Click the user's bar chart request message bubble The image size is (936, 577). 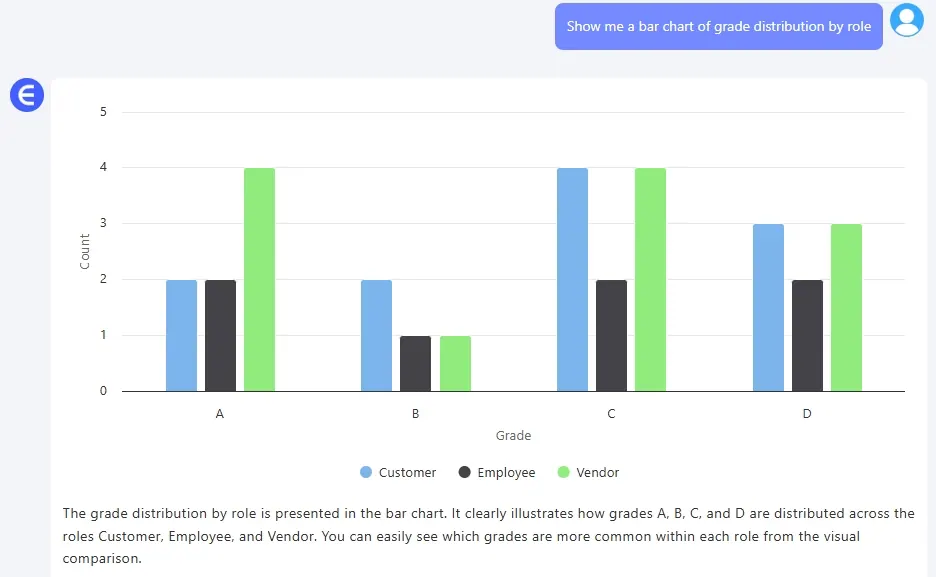[x=718, y=27]
